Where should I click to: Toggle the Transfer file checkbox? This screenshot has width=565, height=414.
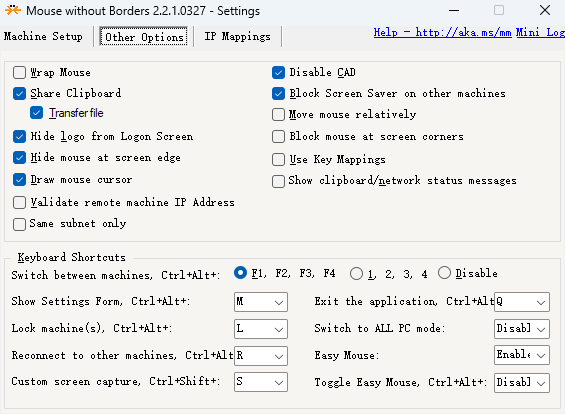pyautogui.click(x=36, y=113)
